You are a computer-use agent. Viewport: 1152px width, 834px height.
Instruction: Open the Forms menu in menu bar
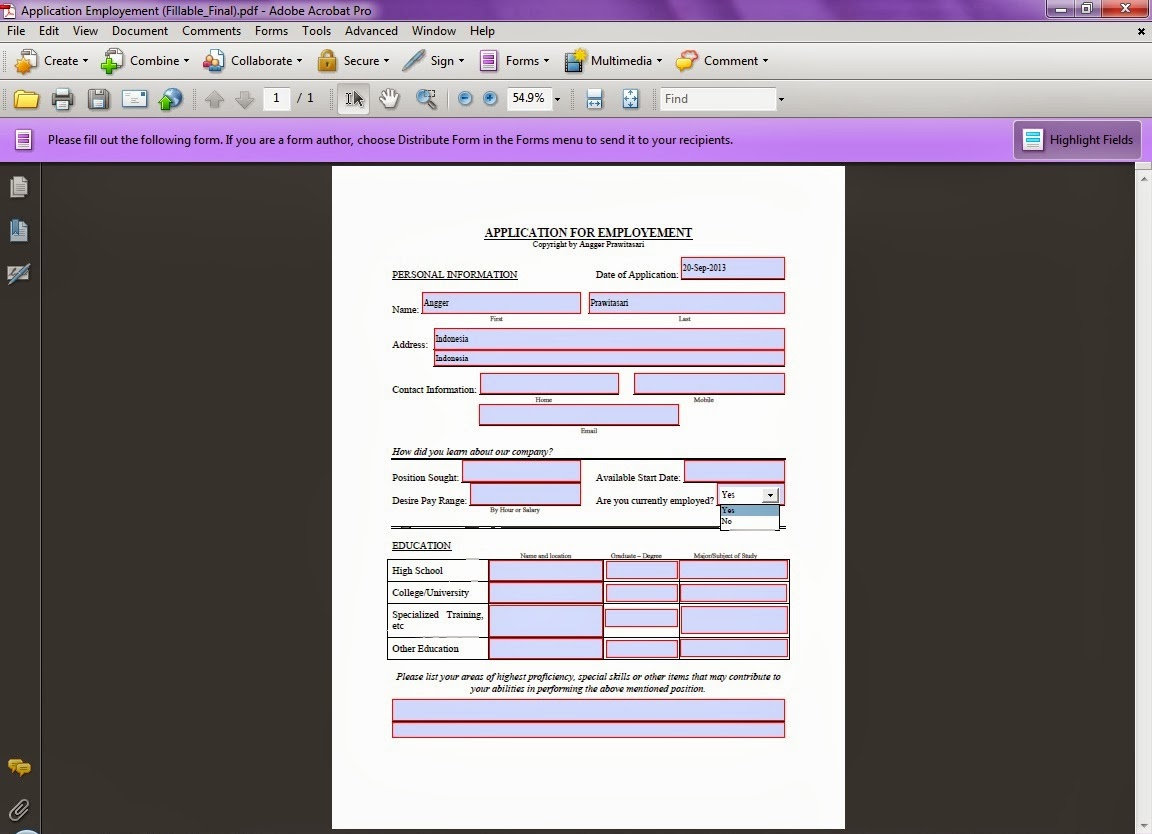[271, 31]
